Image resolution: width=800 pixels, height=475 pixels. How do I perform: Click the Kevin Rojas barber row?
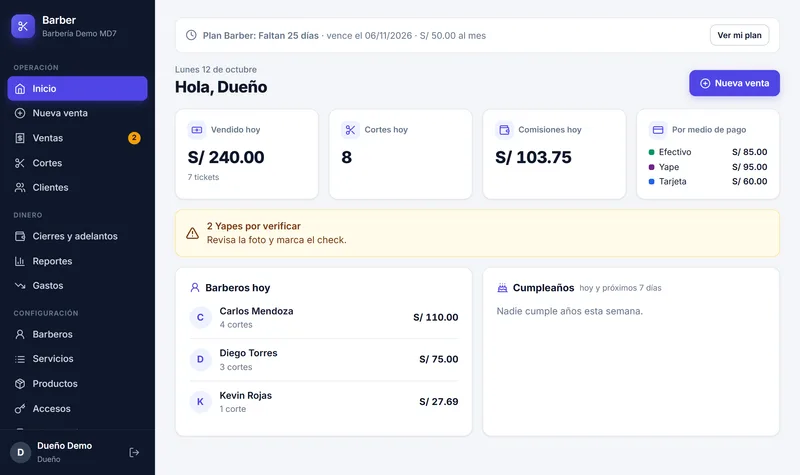(x=324, y=402)
